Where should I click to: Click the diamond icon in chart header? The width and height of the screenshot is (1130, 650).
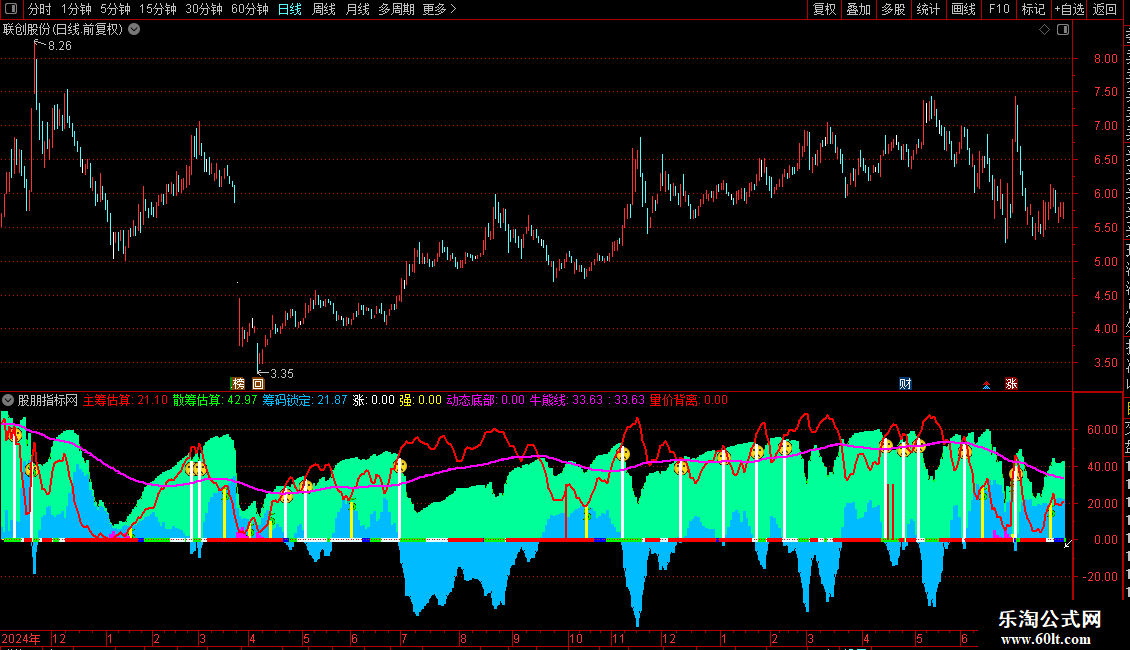click(1044, 30)
